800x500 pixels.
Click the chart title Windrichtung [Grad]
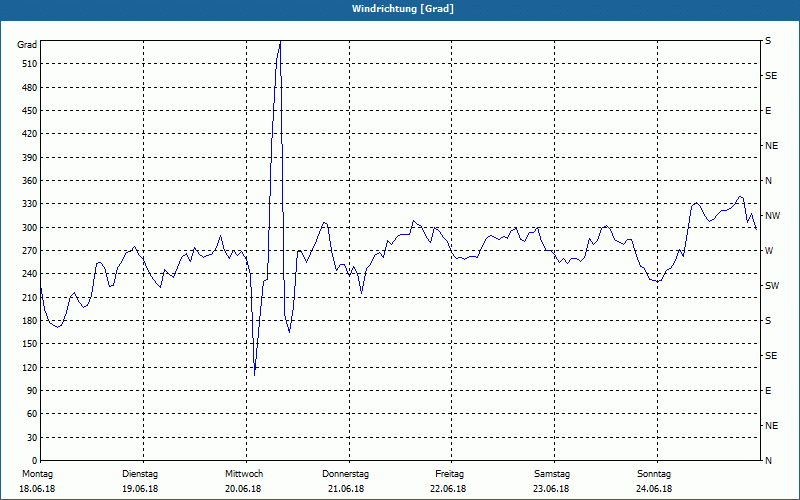[403, 9]
